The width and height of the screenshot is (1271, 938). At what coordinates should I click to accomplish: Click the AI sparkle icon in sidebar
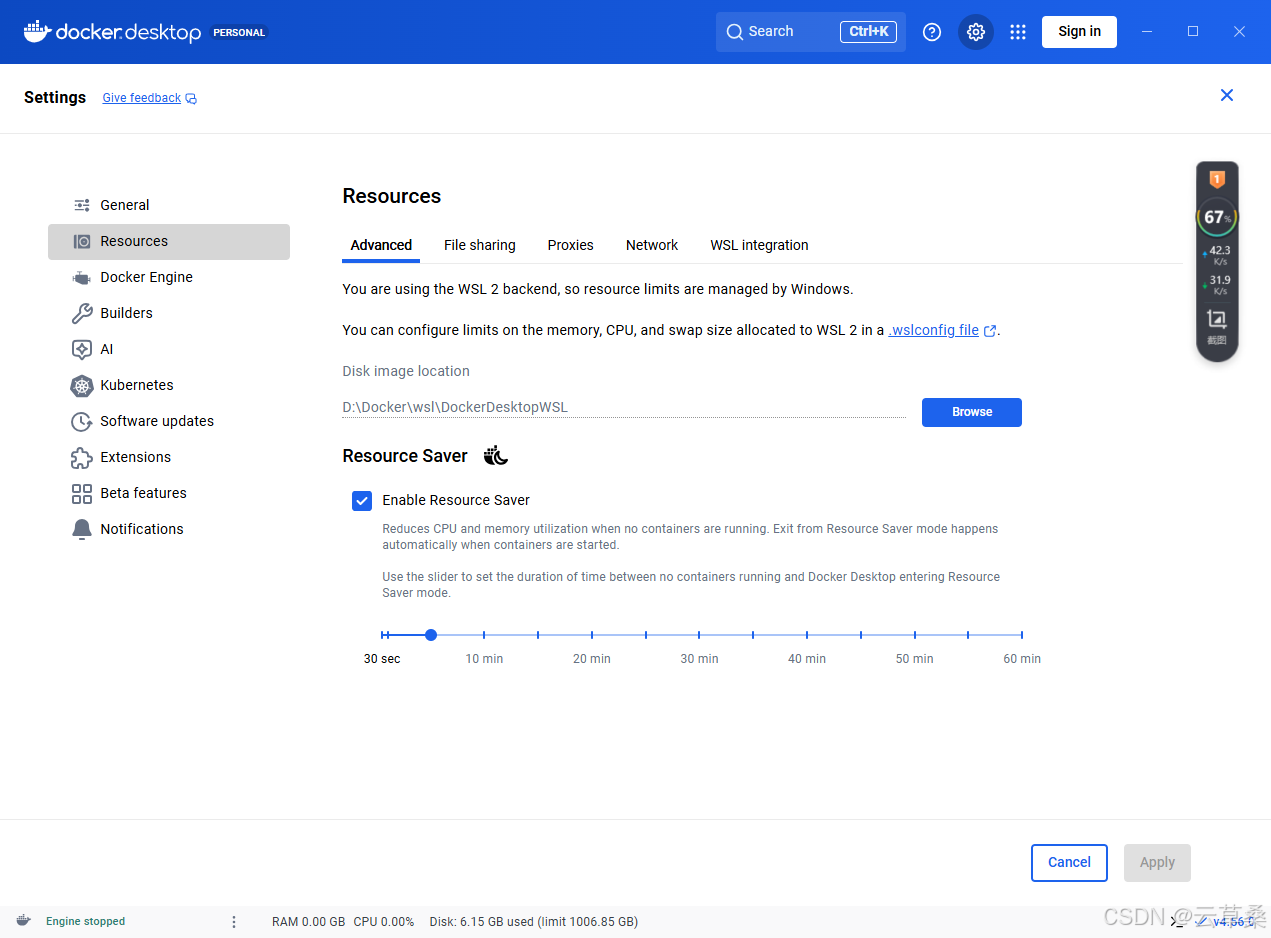pos(82,349)
